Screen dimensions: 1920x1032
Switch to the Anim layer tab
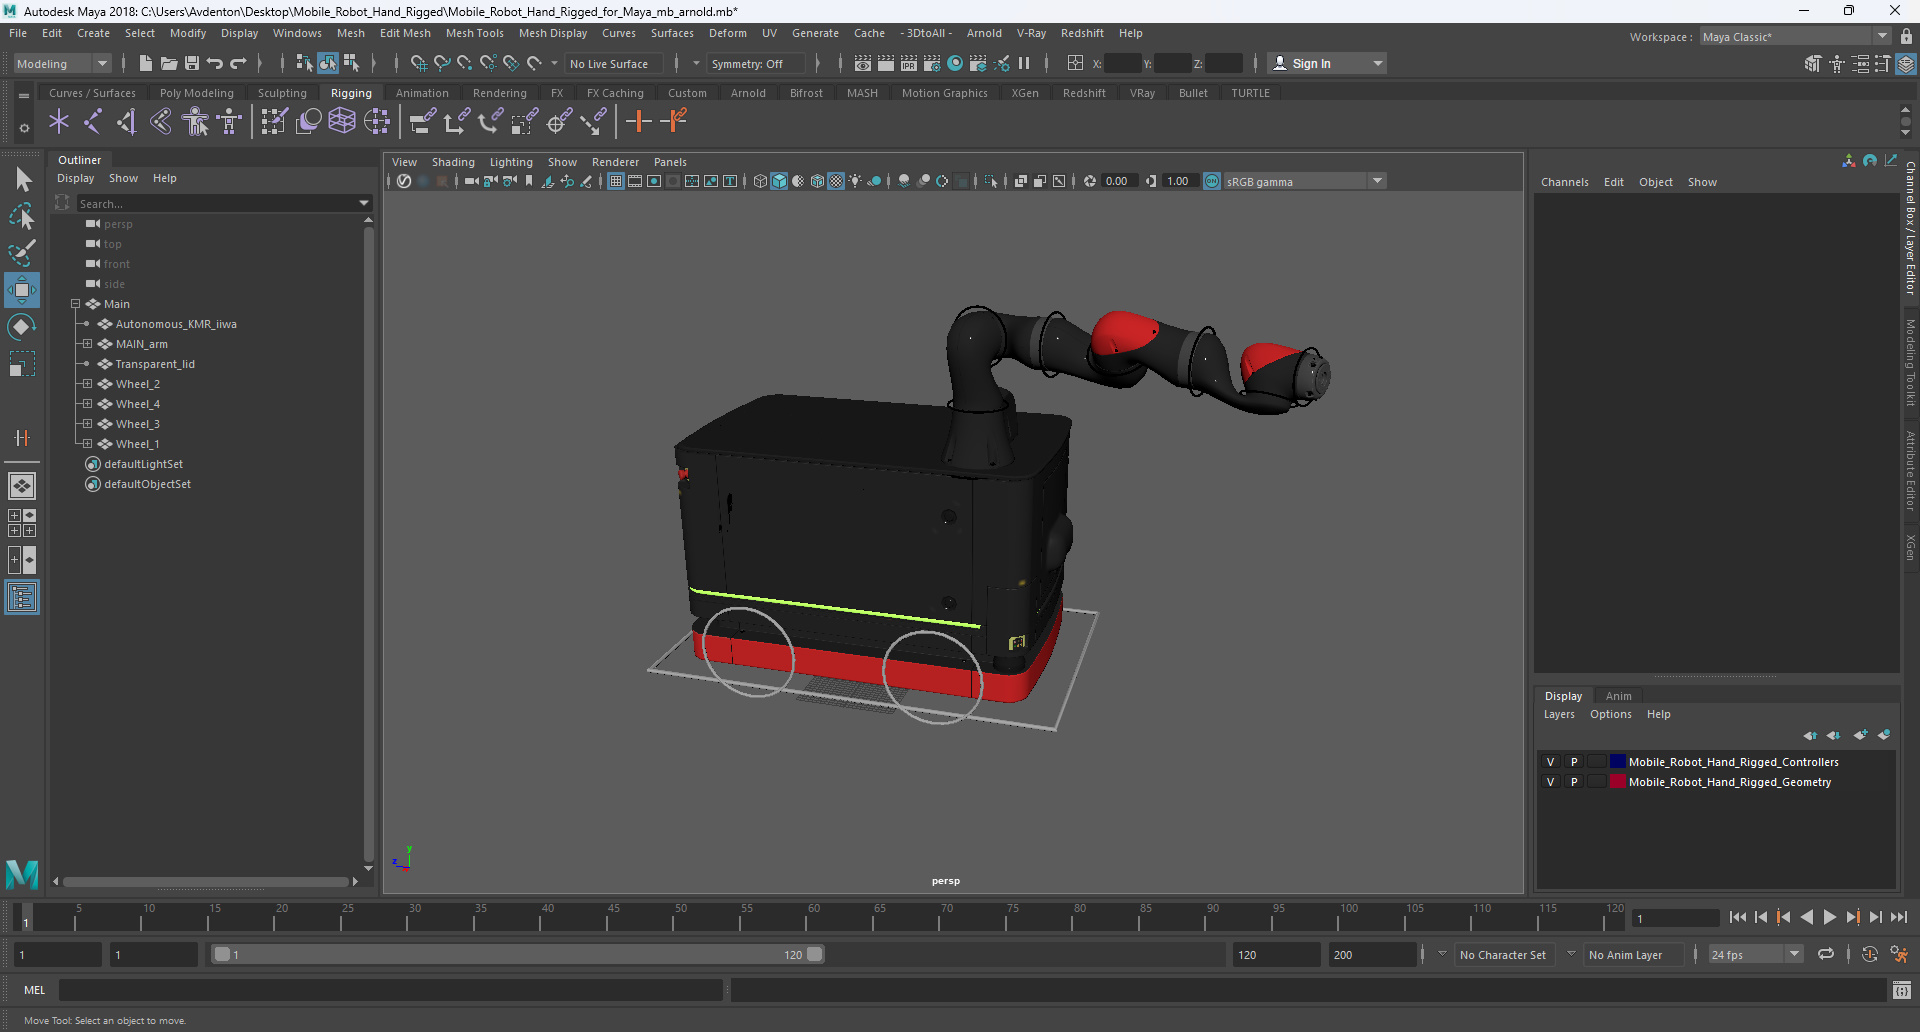pos(1618,696)
